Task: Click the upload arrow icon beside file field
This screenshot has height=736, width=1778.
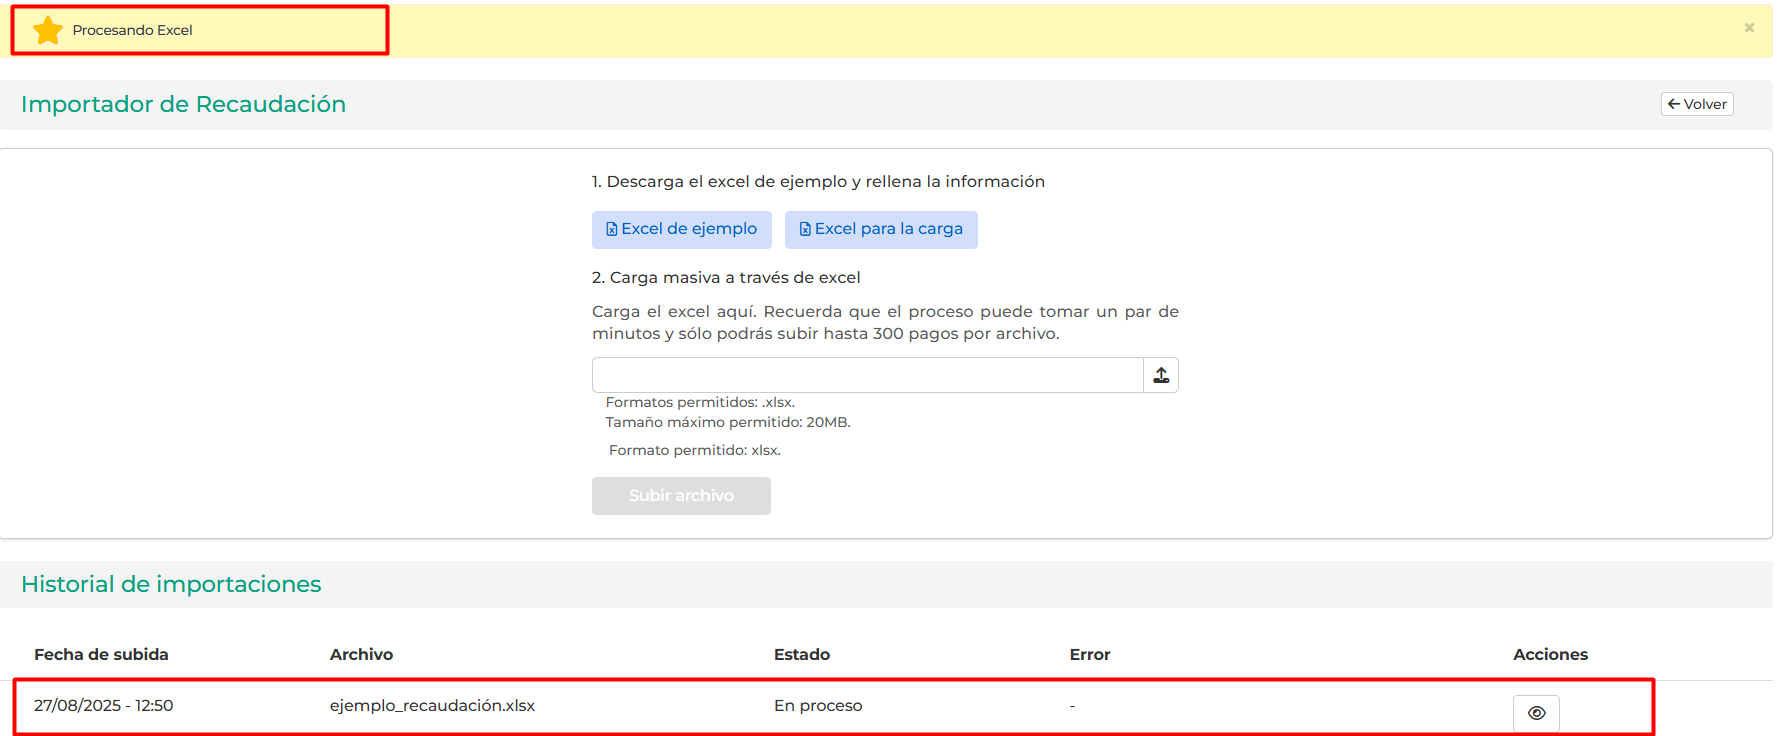Action: point(1160,375)
